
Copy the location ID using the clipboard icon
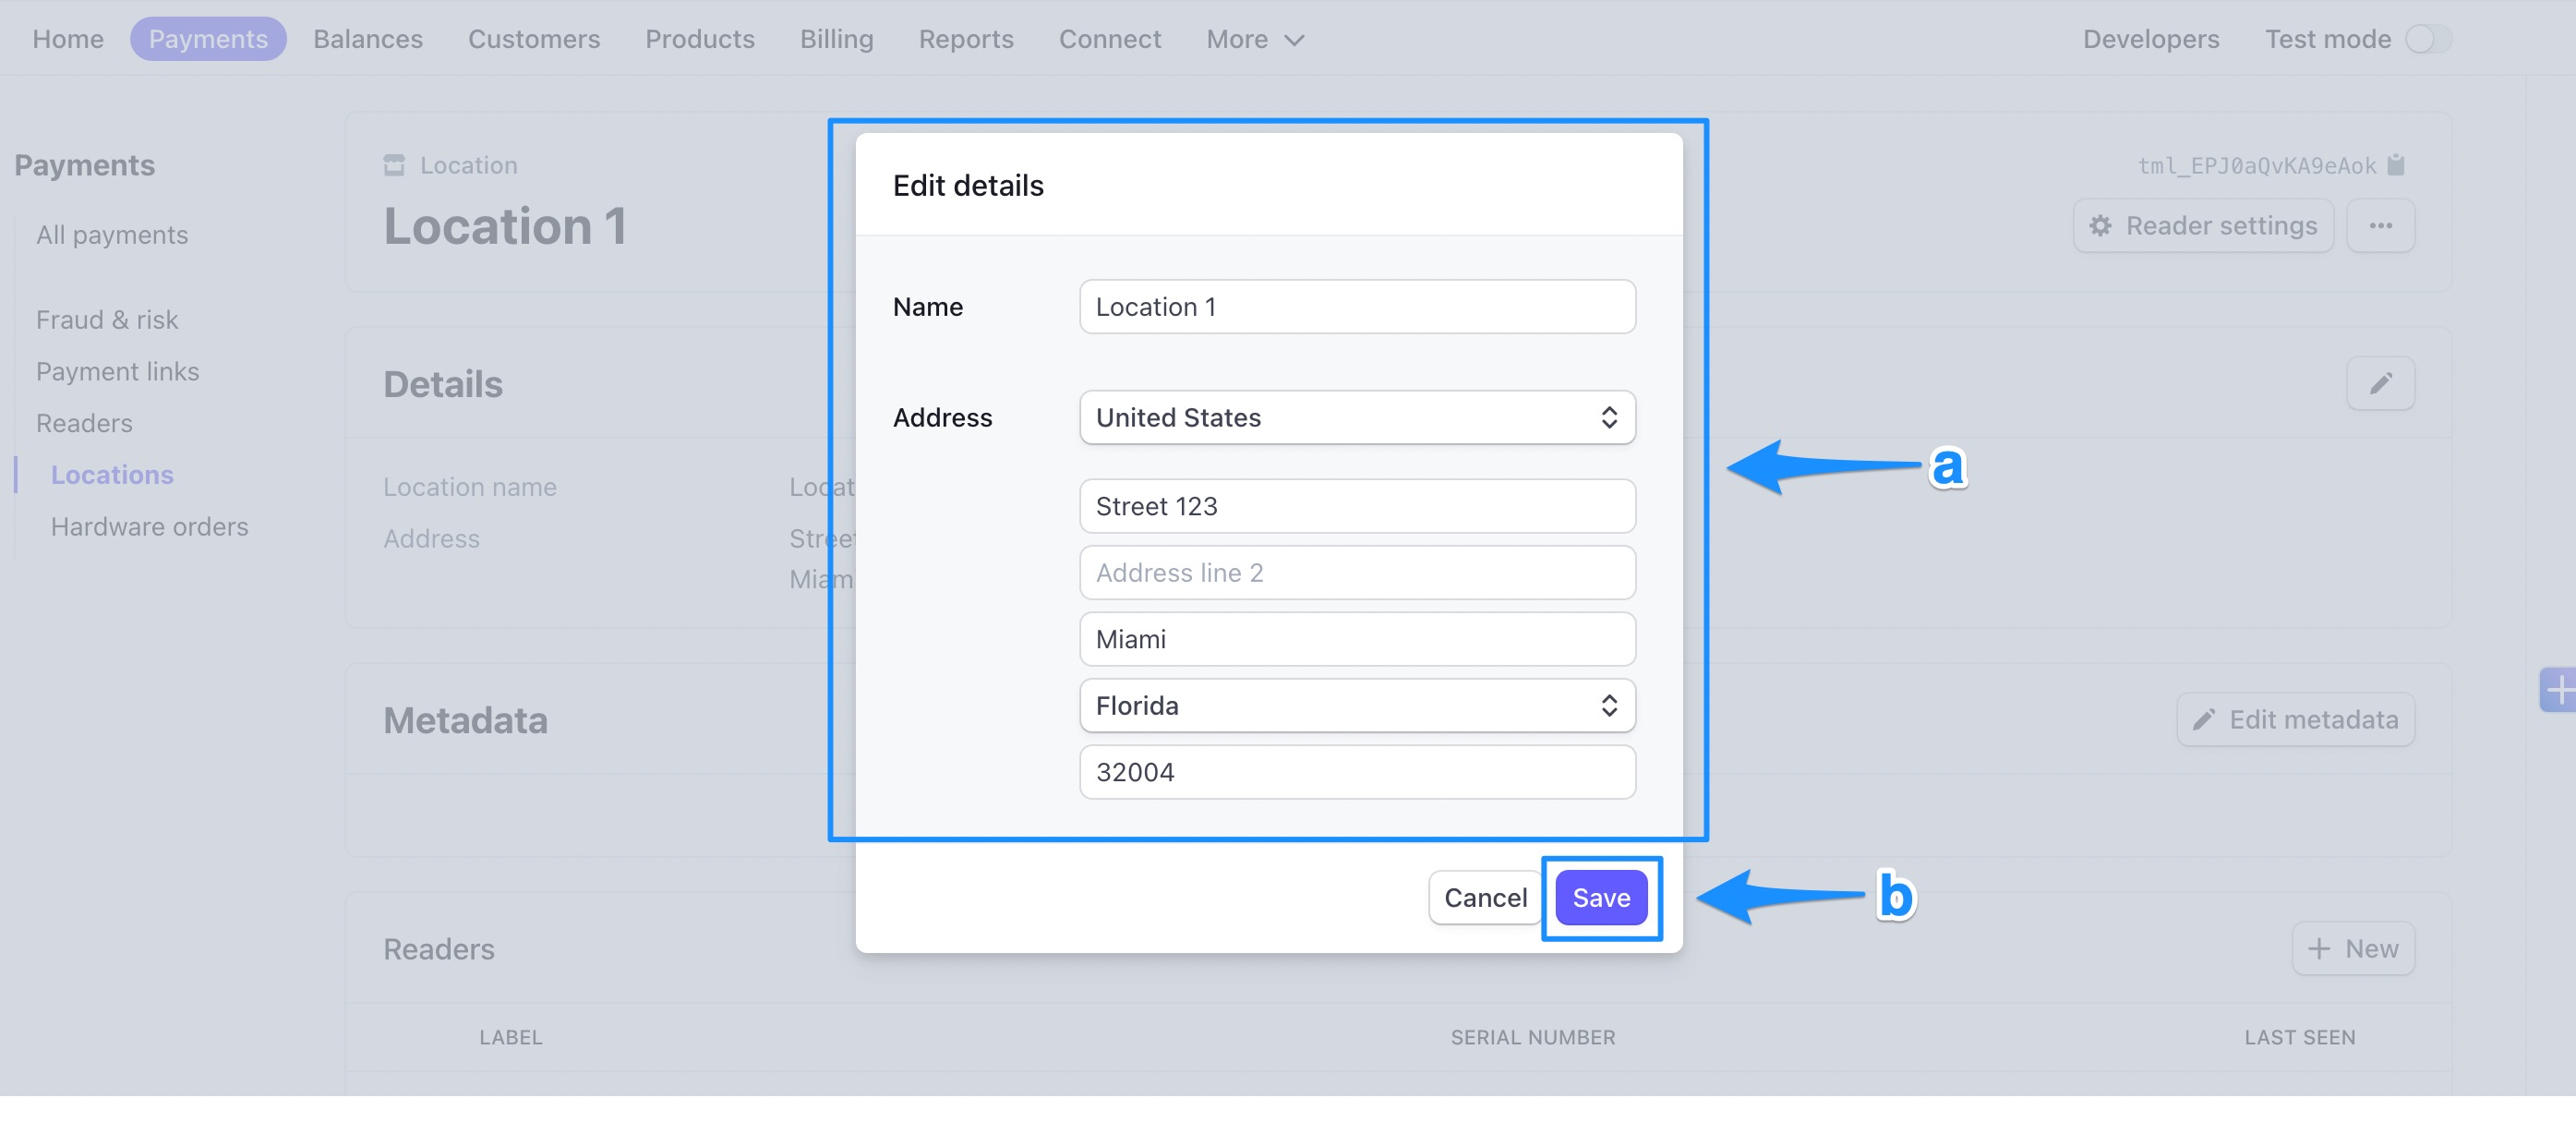tap(2394, 165)
